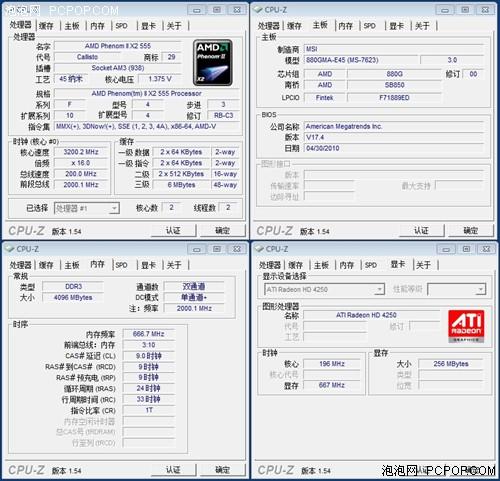Click the AMD Phenom II processor logo

[x=213, y=63]
